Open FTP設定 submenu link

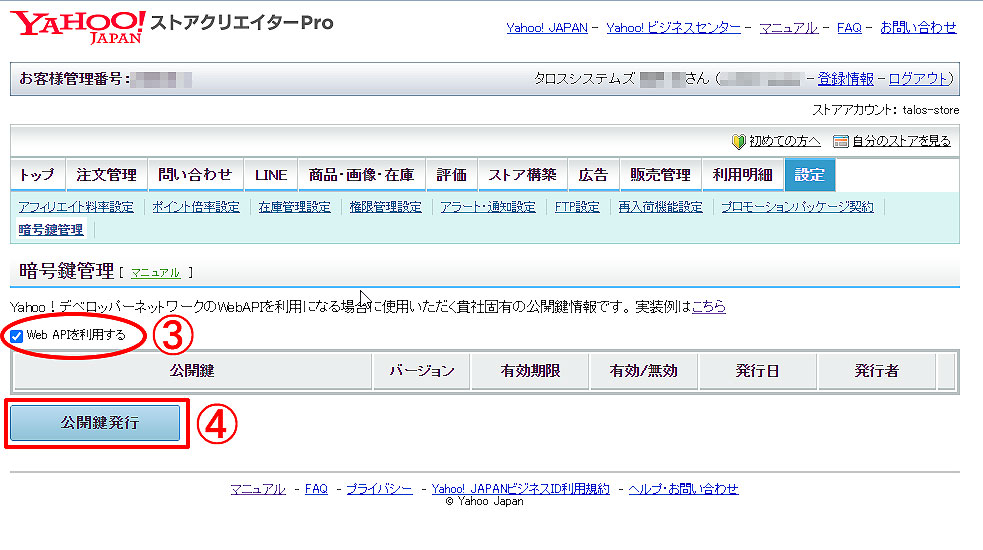[x=577, y=207]
